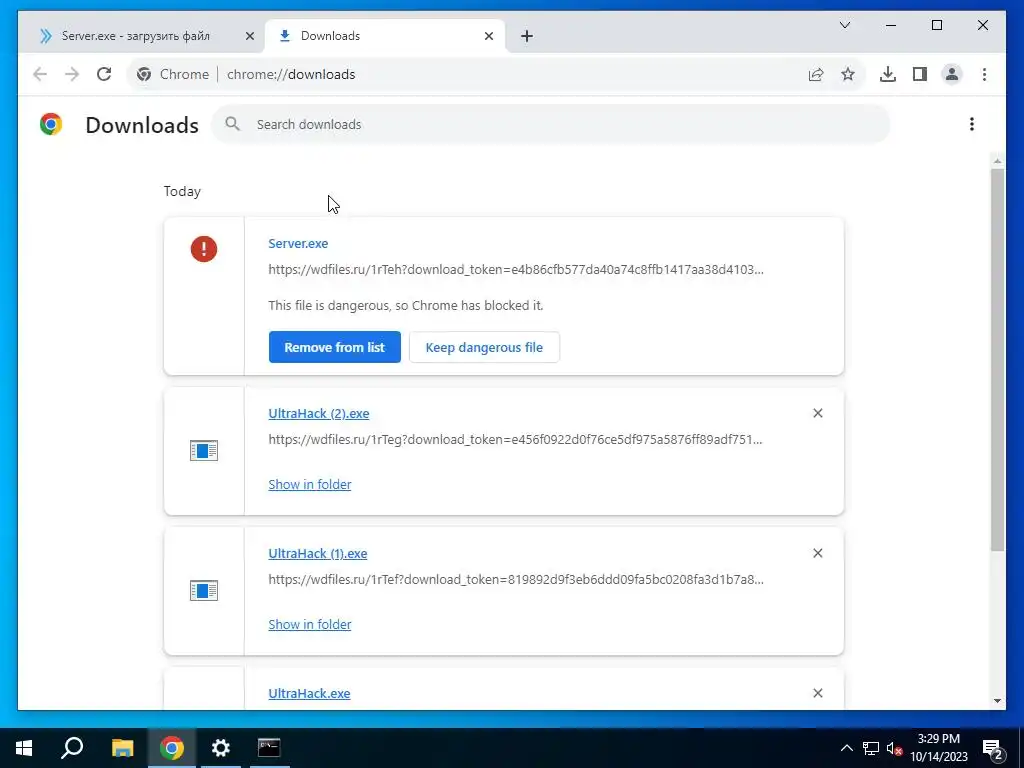Click the network status tray icon
Image resolution: width=1024 pixels, height=768 pixels.
click(871, 748)
